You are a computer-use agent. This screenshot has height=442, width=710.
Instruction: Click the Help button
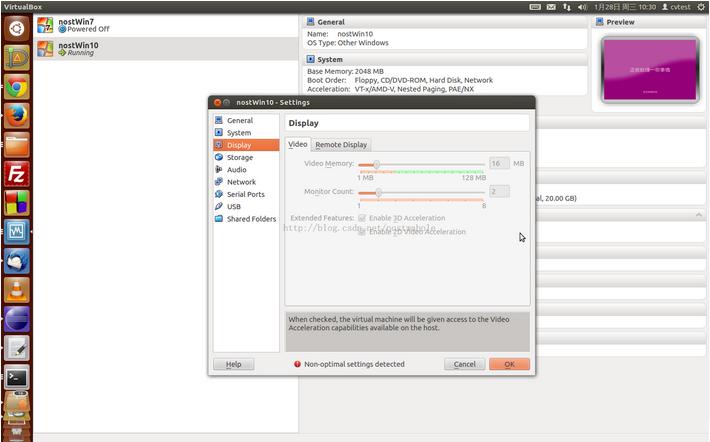click(234, 364)
